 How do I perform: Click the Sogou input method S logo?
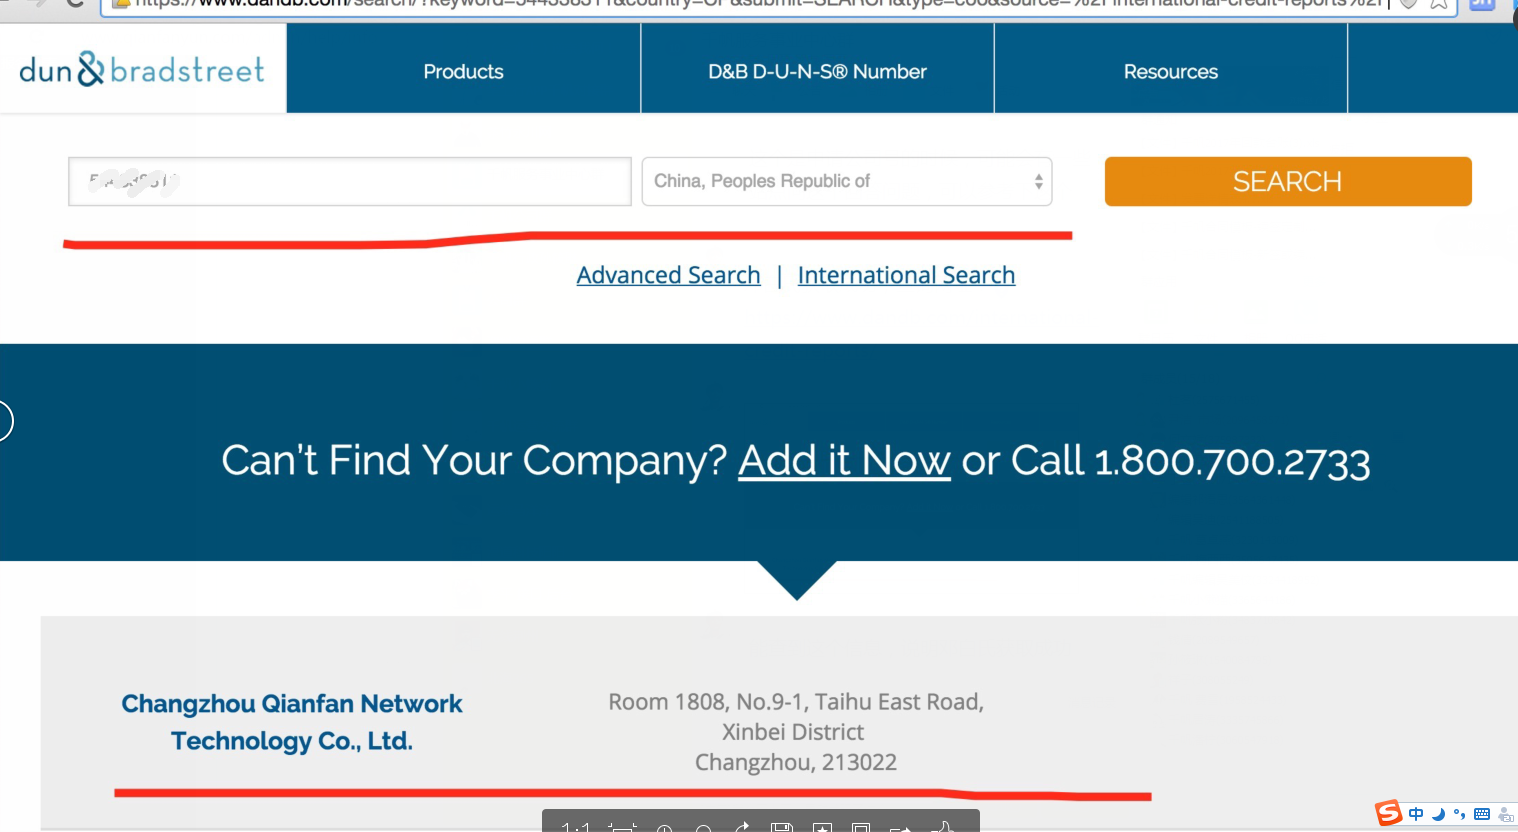tap(1389, 812)
